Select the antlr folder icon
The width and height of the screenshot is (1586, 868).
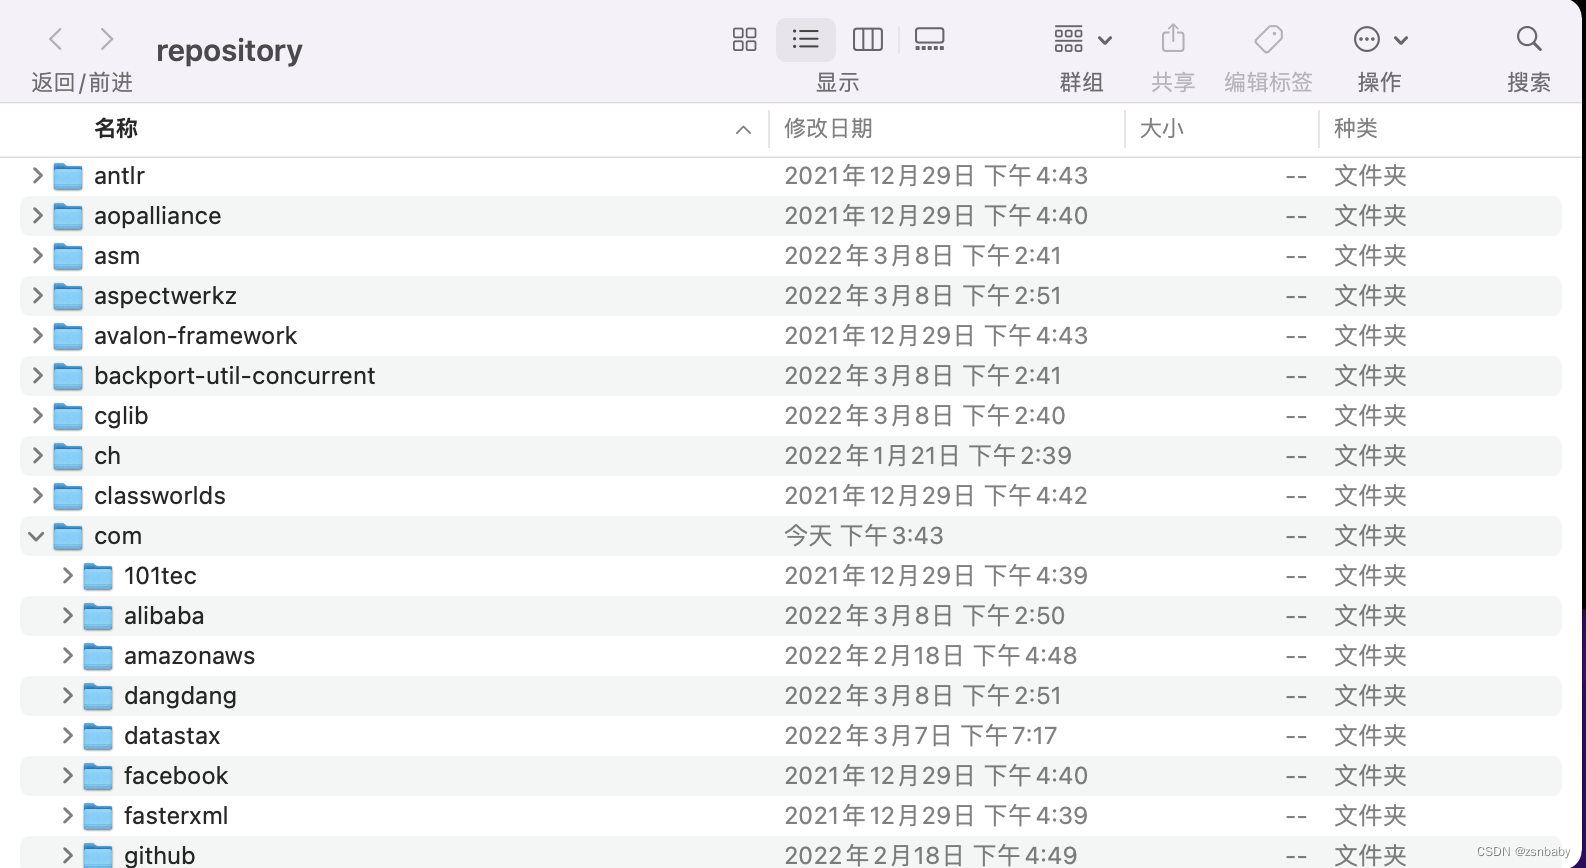pos(68,176)
